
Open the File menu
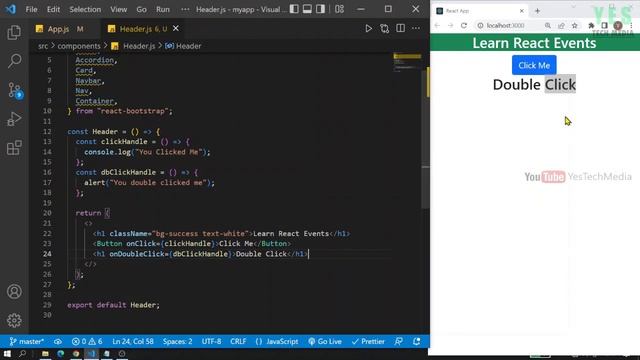(31, 9)
